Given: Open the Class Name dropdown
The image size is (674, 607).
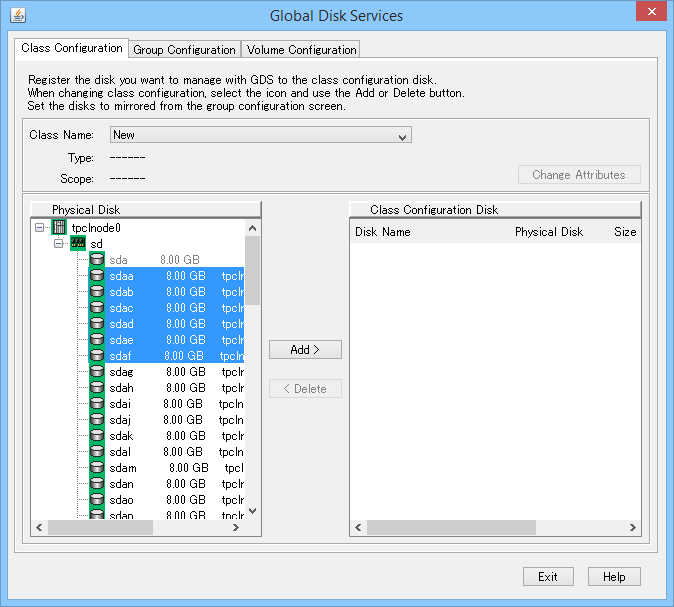Looking at the screenshot, I should pyautogui.click(x=402, y=136).
